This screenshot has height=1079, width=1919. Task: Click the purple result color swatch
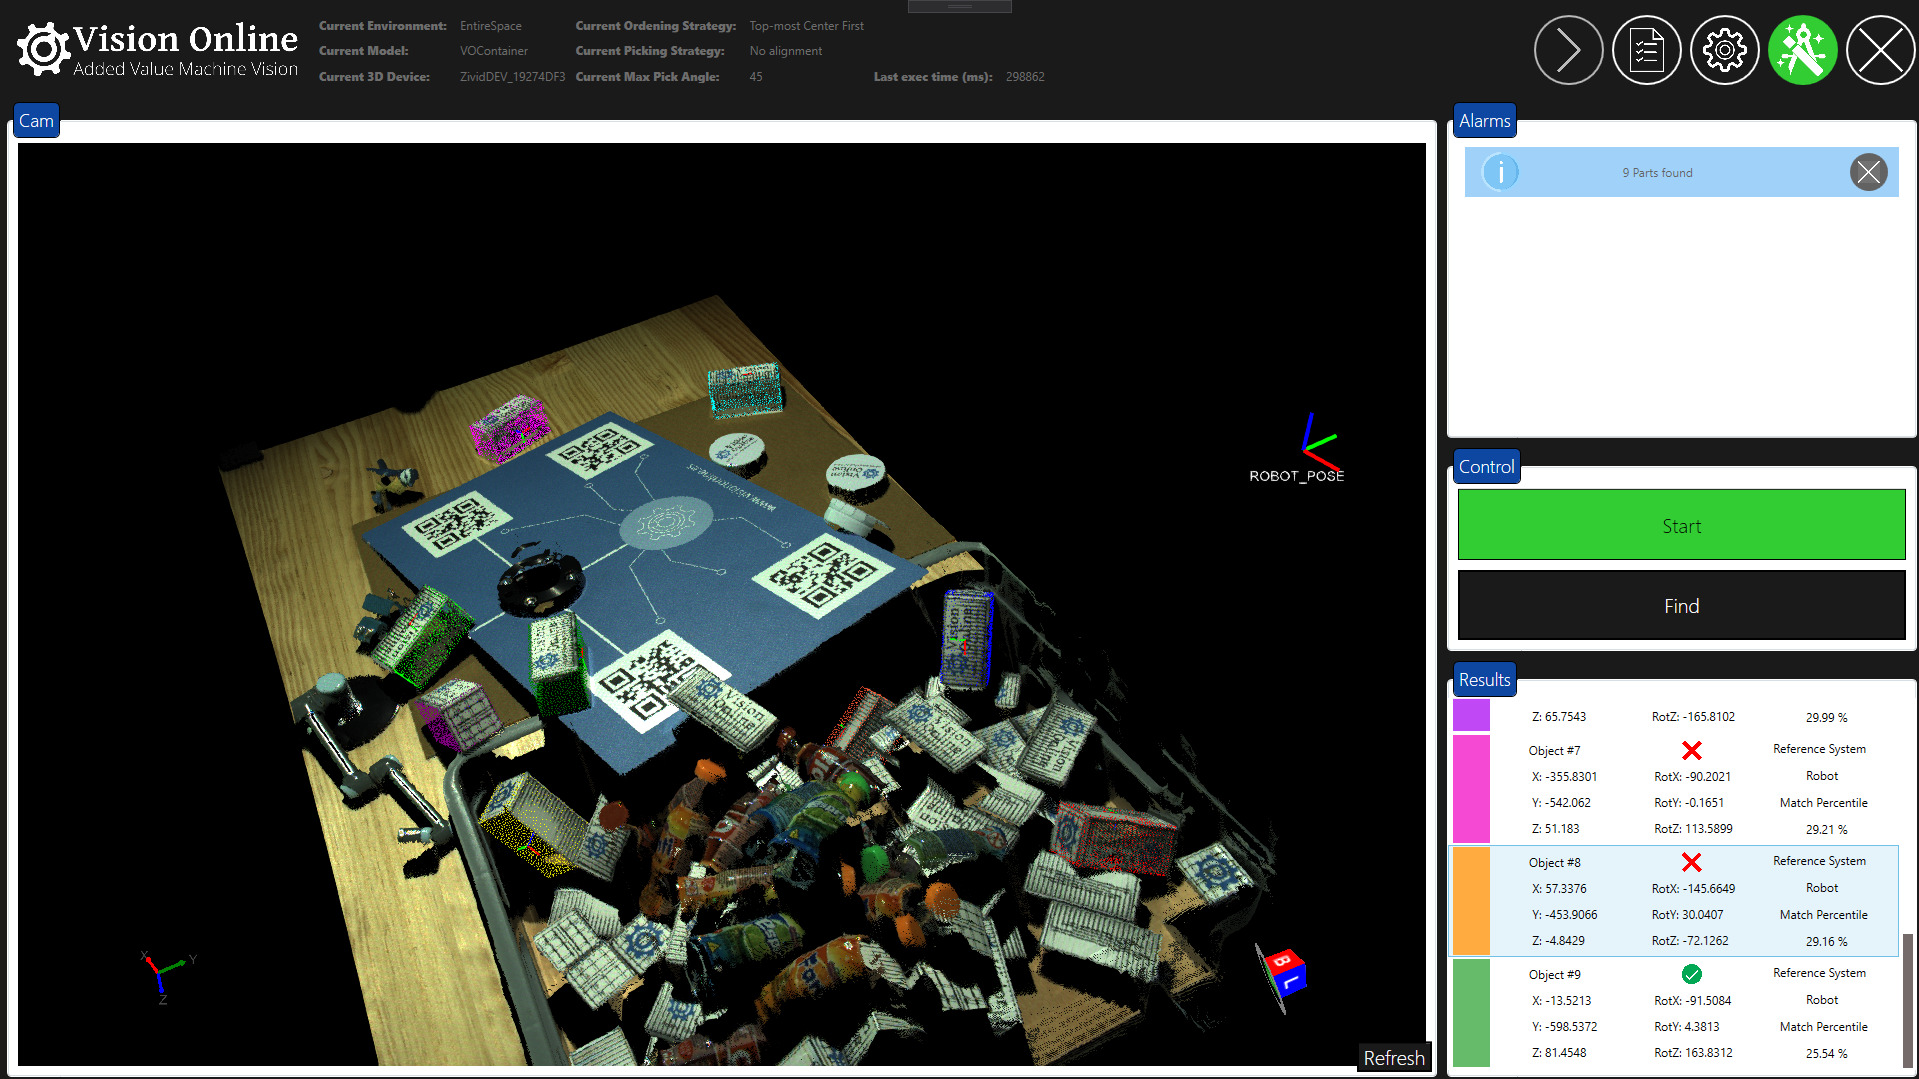(1471, 716)
